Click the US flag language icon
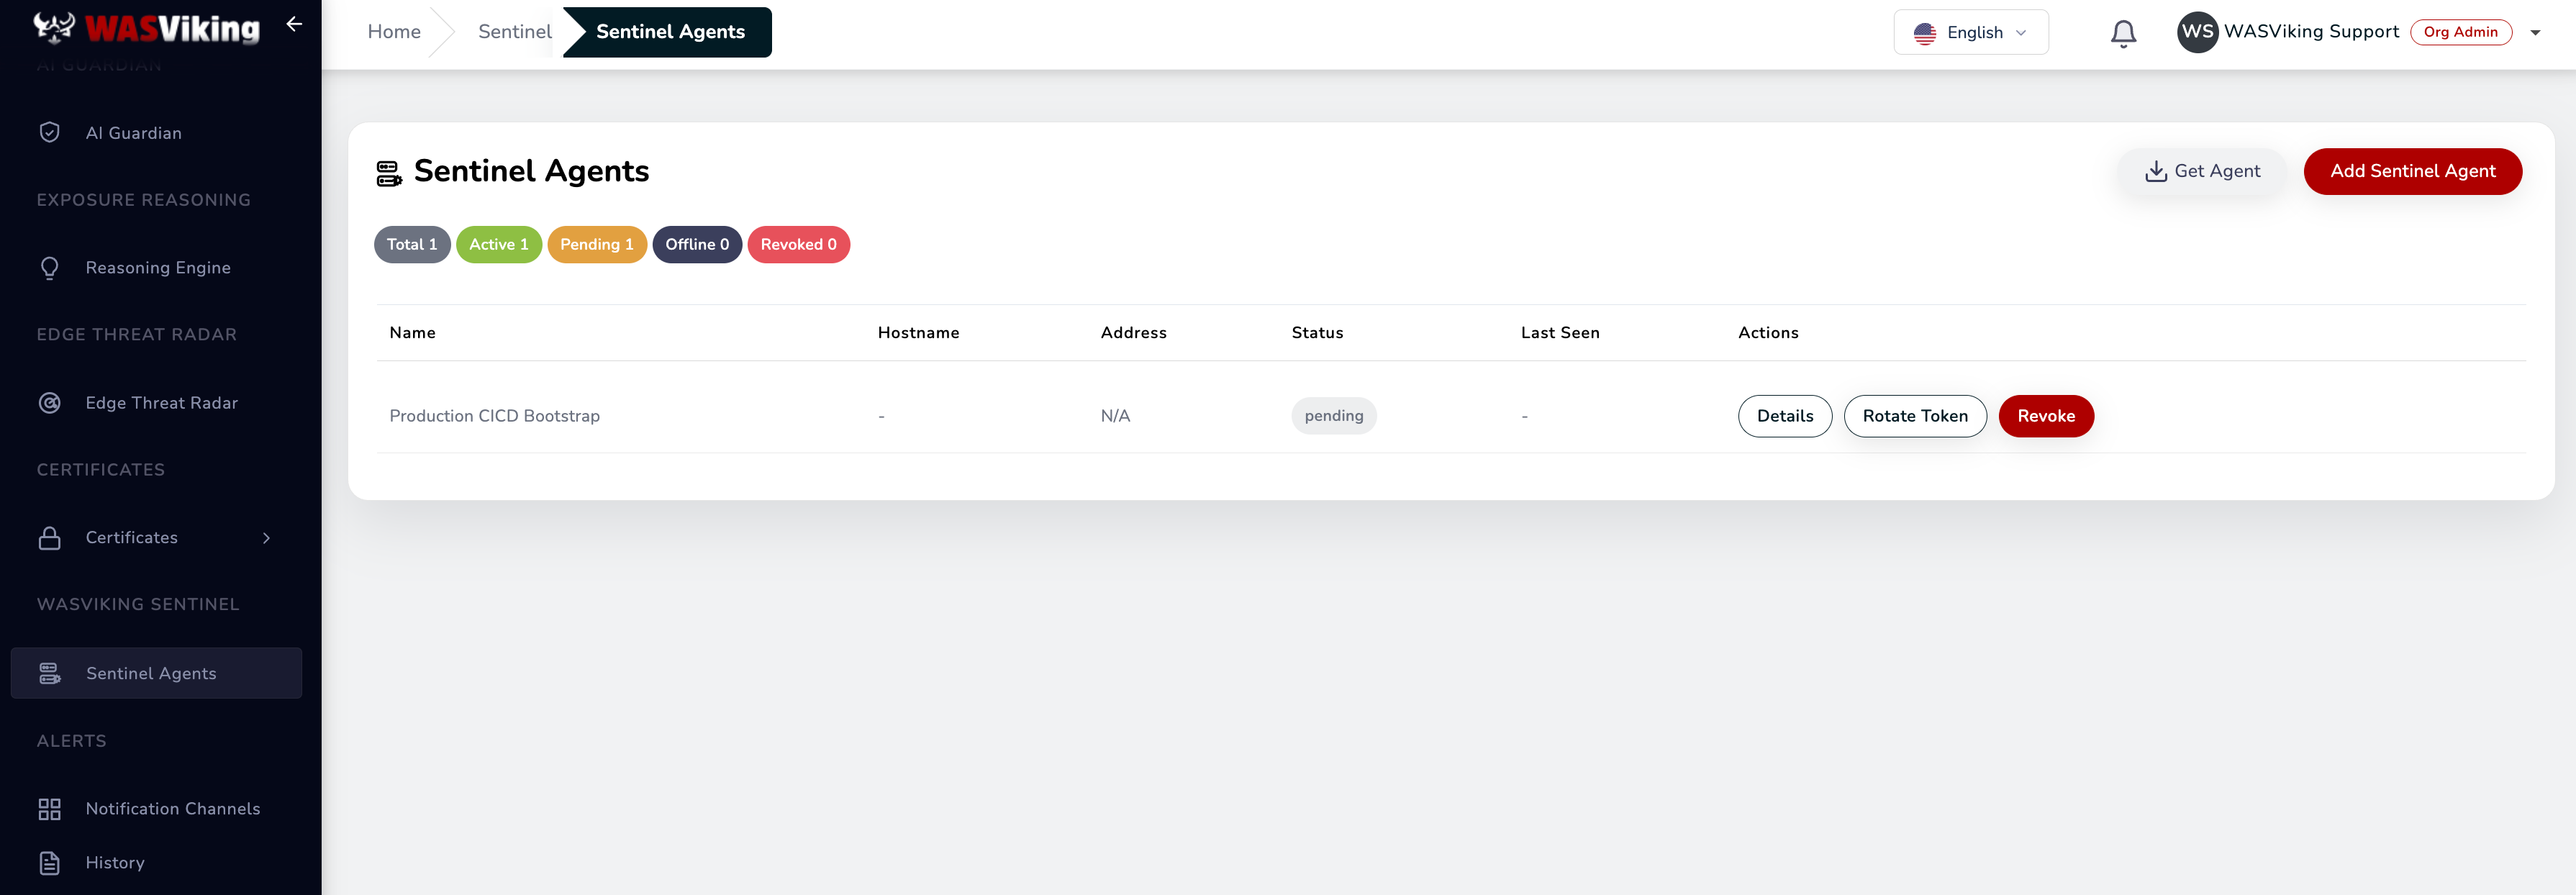 [1925, 33]
